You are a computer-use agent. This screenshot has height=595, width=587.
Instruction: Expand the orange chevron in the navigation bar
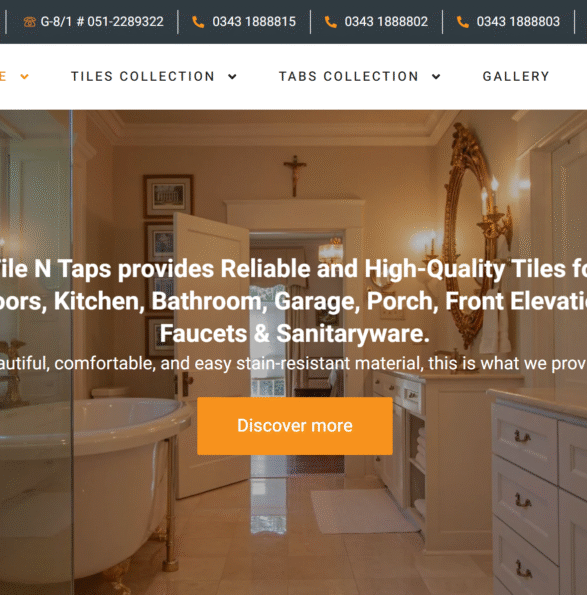tap(24, 77)
